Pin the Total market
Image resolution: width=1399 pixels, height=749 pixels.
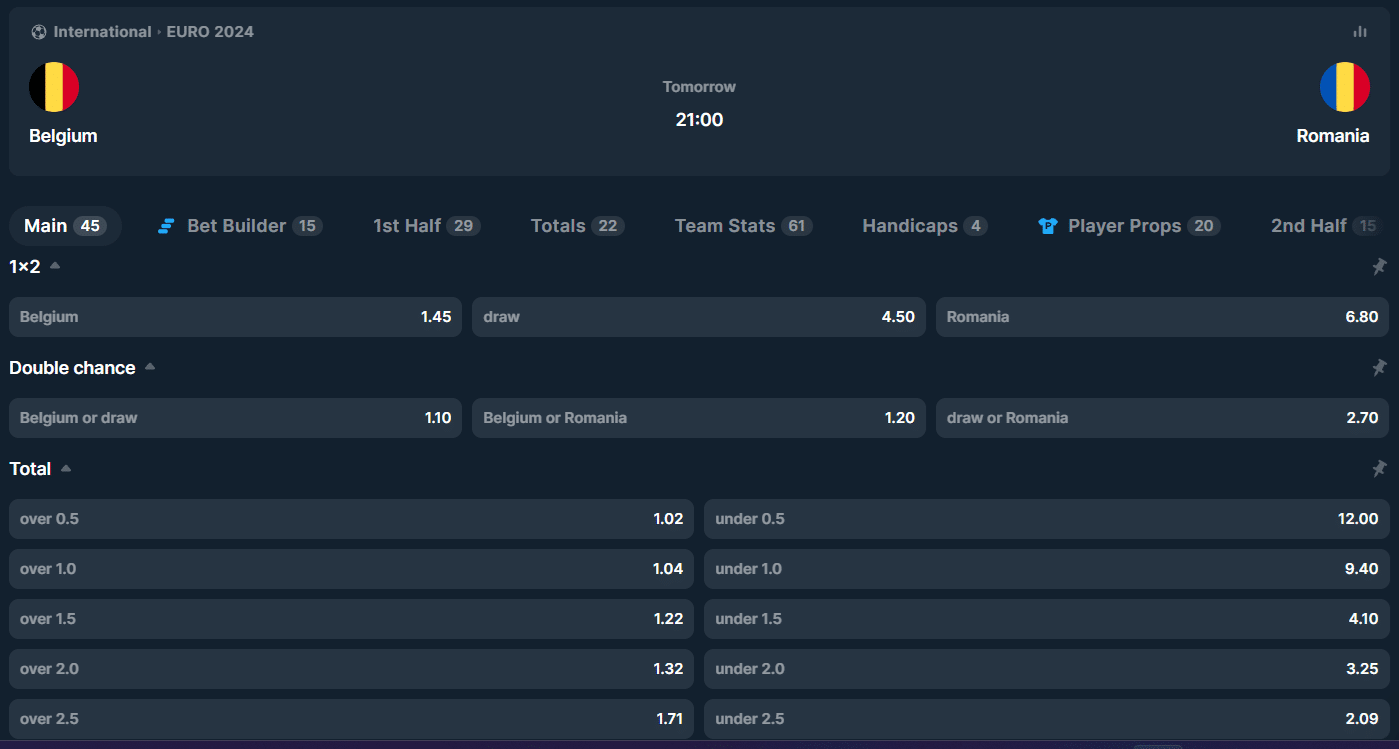1379,469
